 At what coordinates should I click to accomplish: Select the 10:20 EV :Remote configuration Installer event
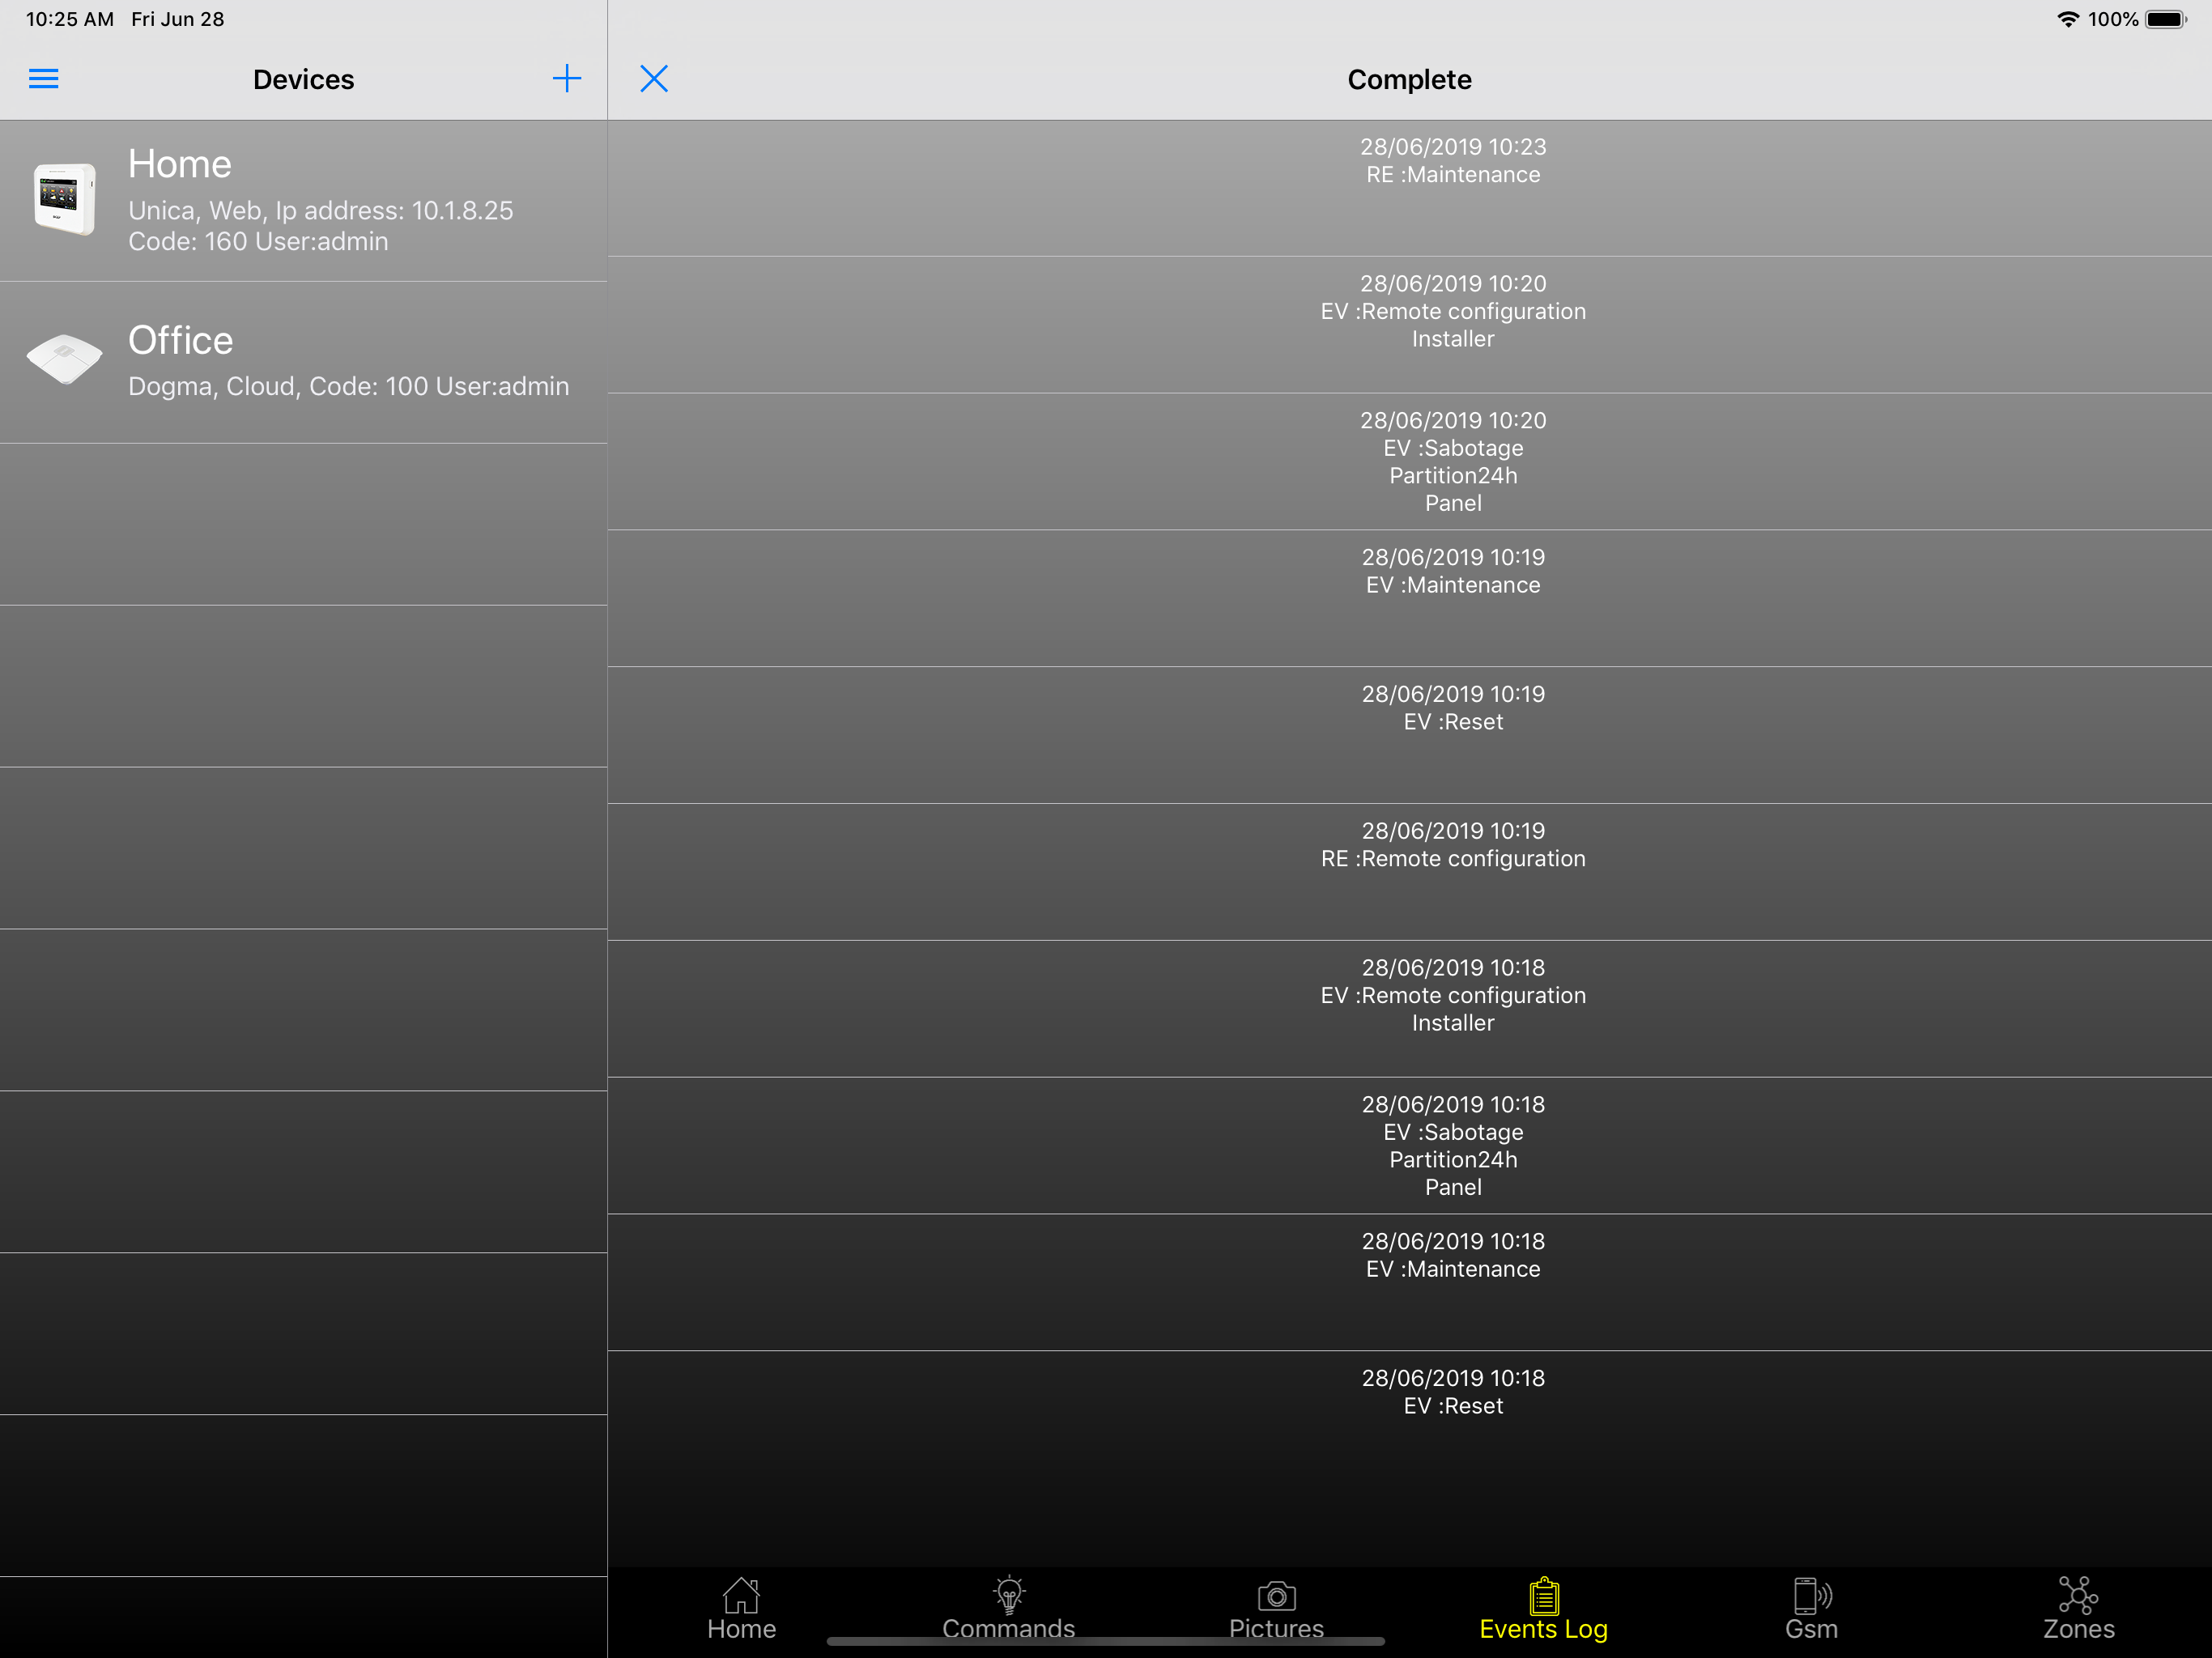click(1410, 325)
